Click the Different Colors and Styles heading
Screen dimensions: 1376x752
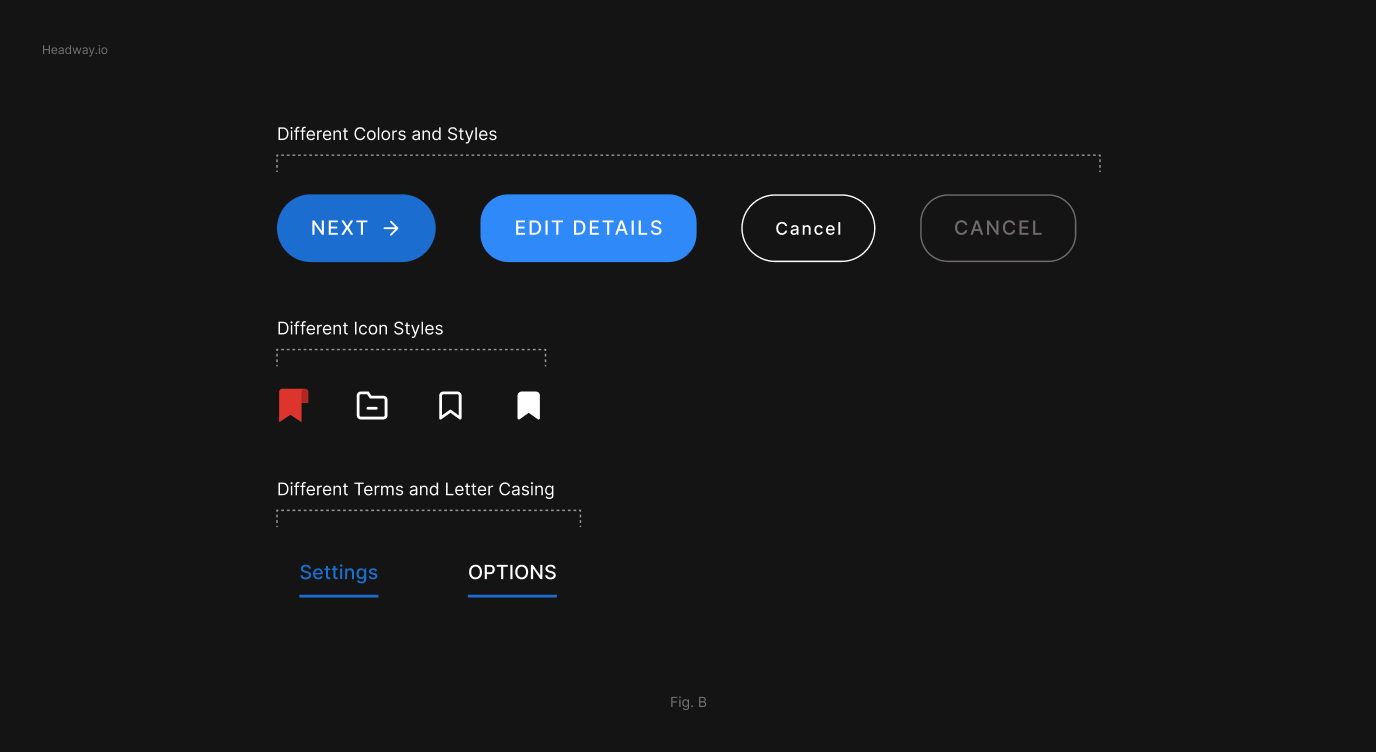[x=387, y=133]
